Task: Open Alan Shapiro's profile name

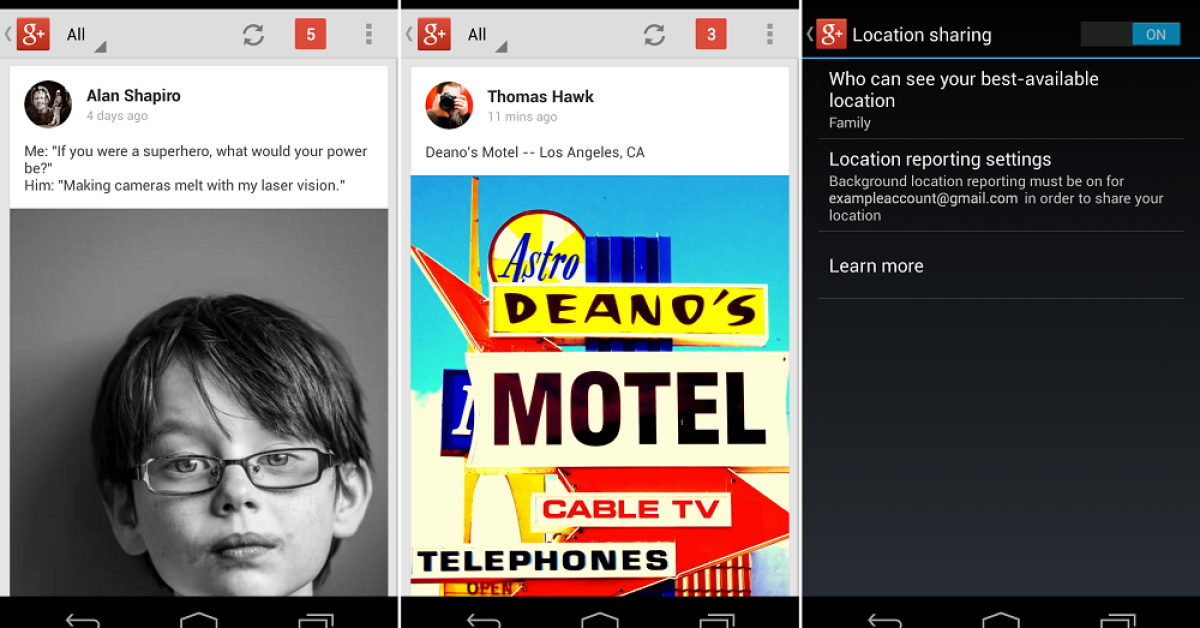Action: coord(133,96)
